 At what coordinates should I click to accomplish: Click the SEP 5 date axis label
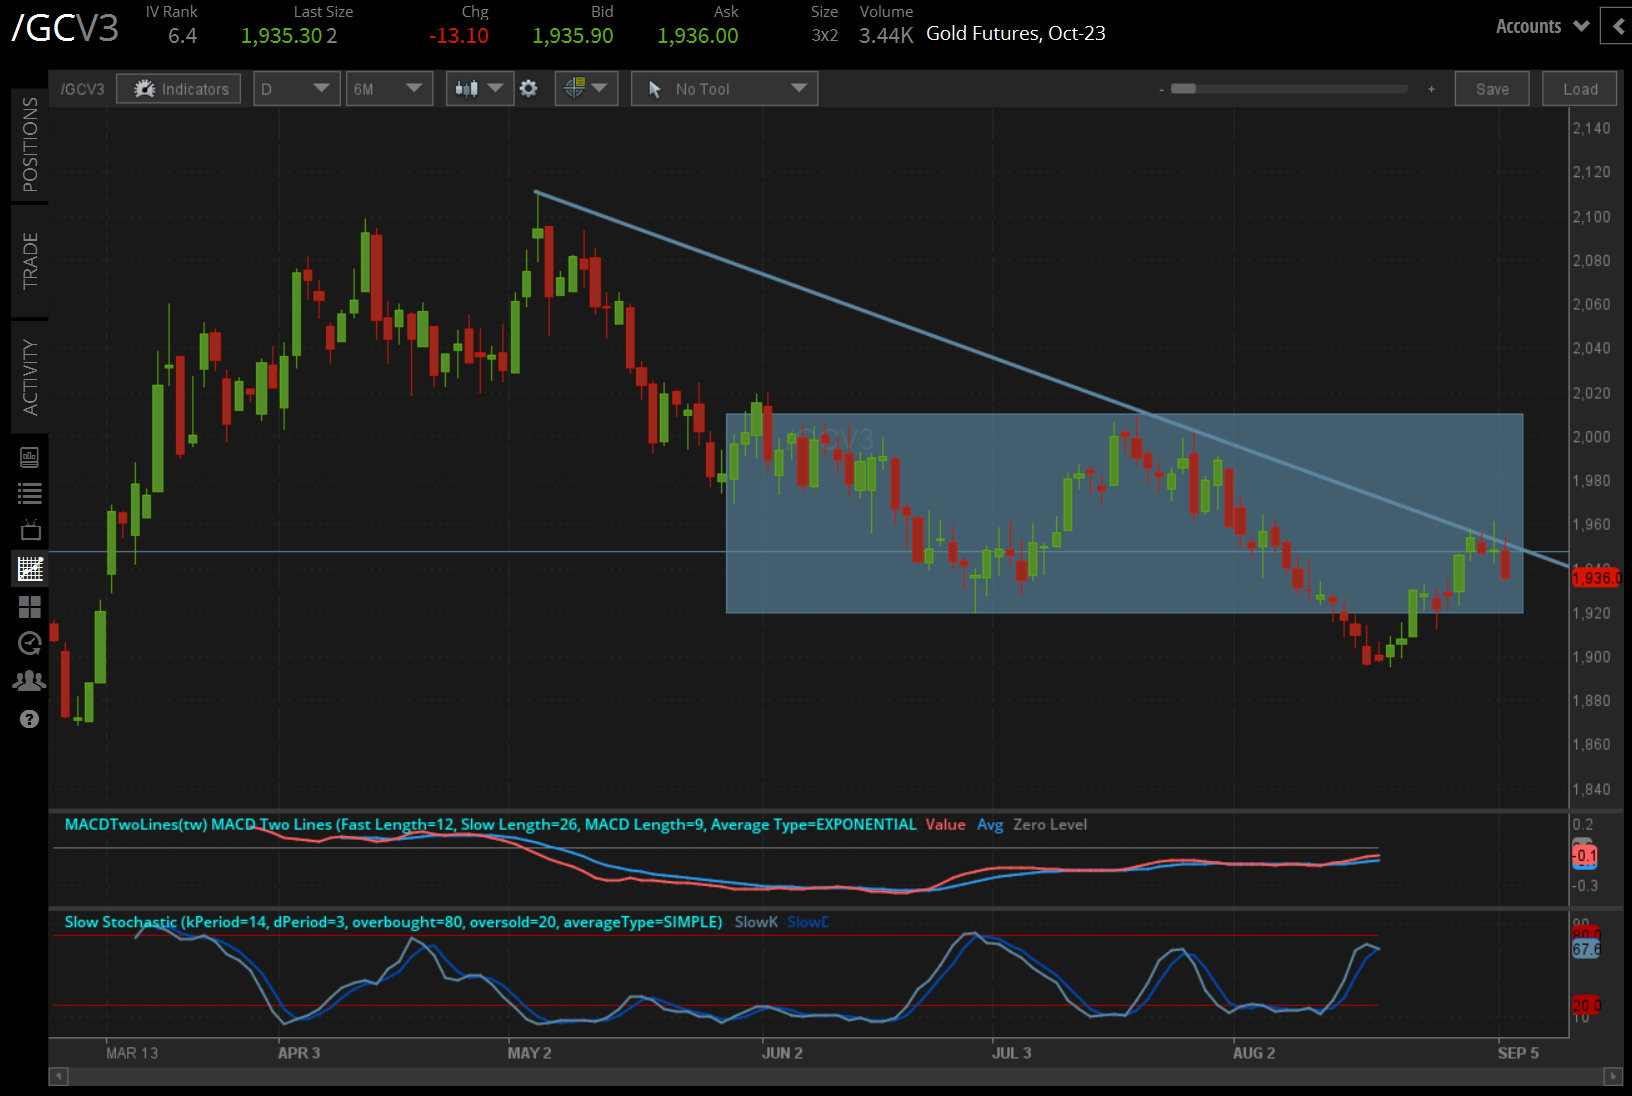(x=1518, y=1053)
